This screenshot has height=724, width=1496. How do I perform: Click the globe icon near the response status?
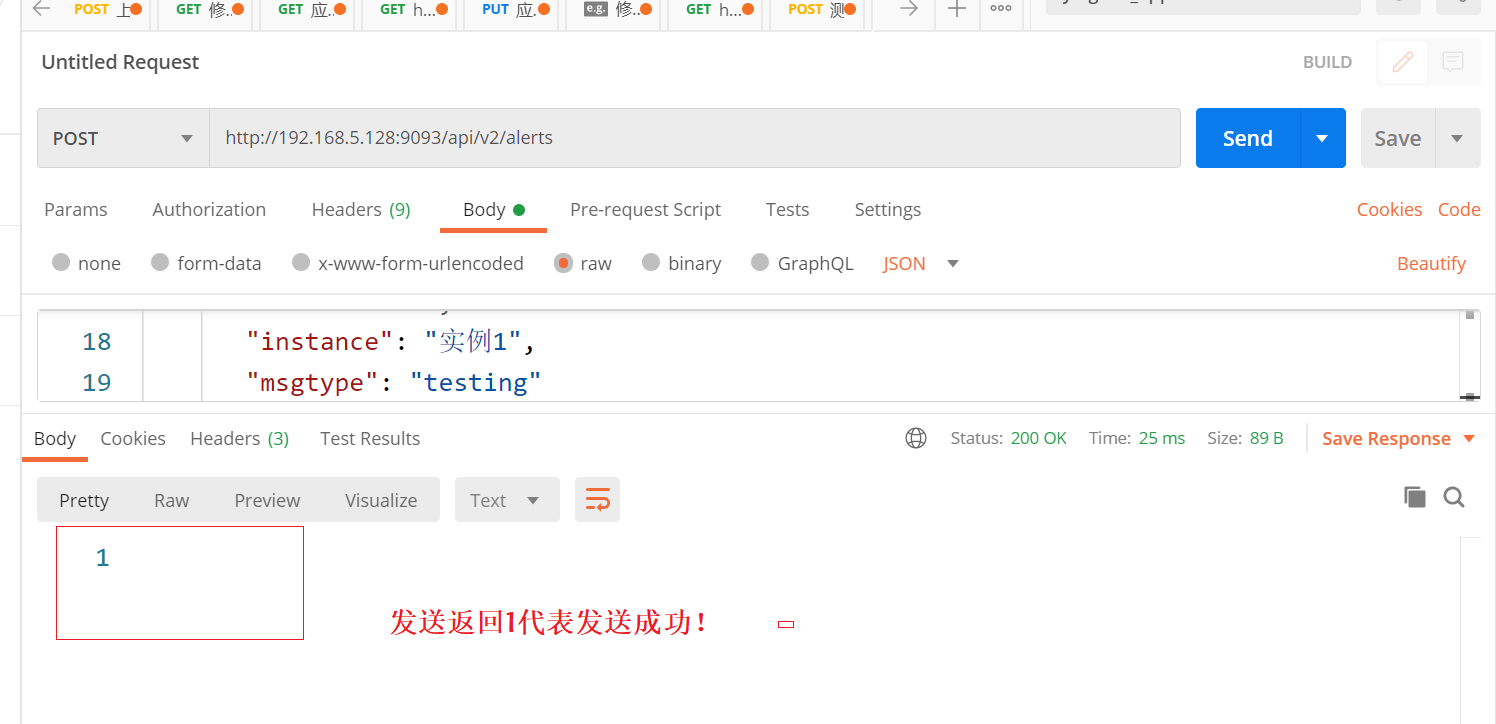pyautogui.click(x=916, y=437)
